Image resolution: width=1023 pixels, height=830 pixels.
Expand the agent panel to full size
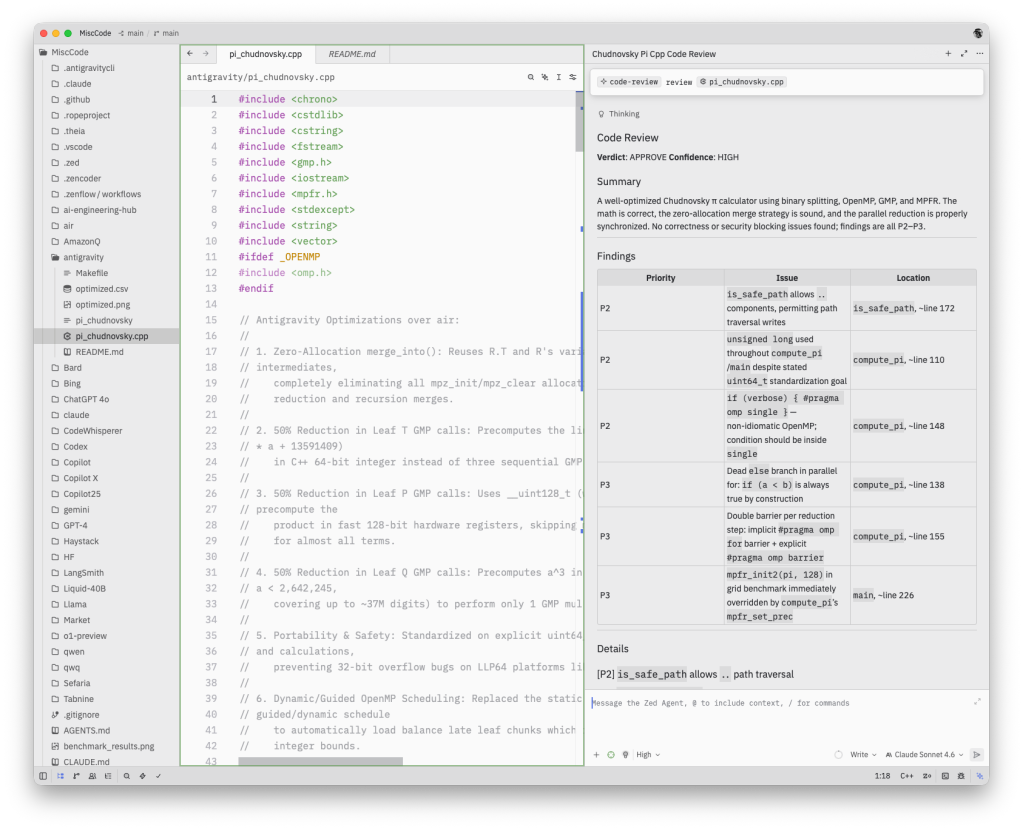pos(964,54)
